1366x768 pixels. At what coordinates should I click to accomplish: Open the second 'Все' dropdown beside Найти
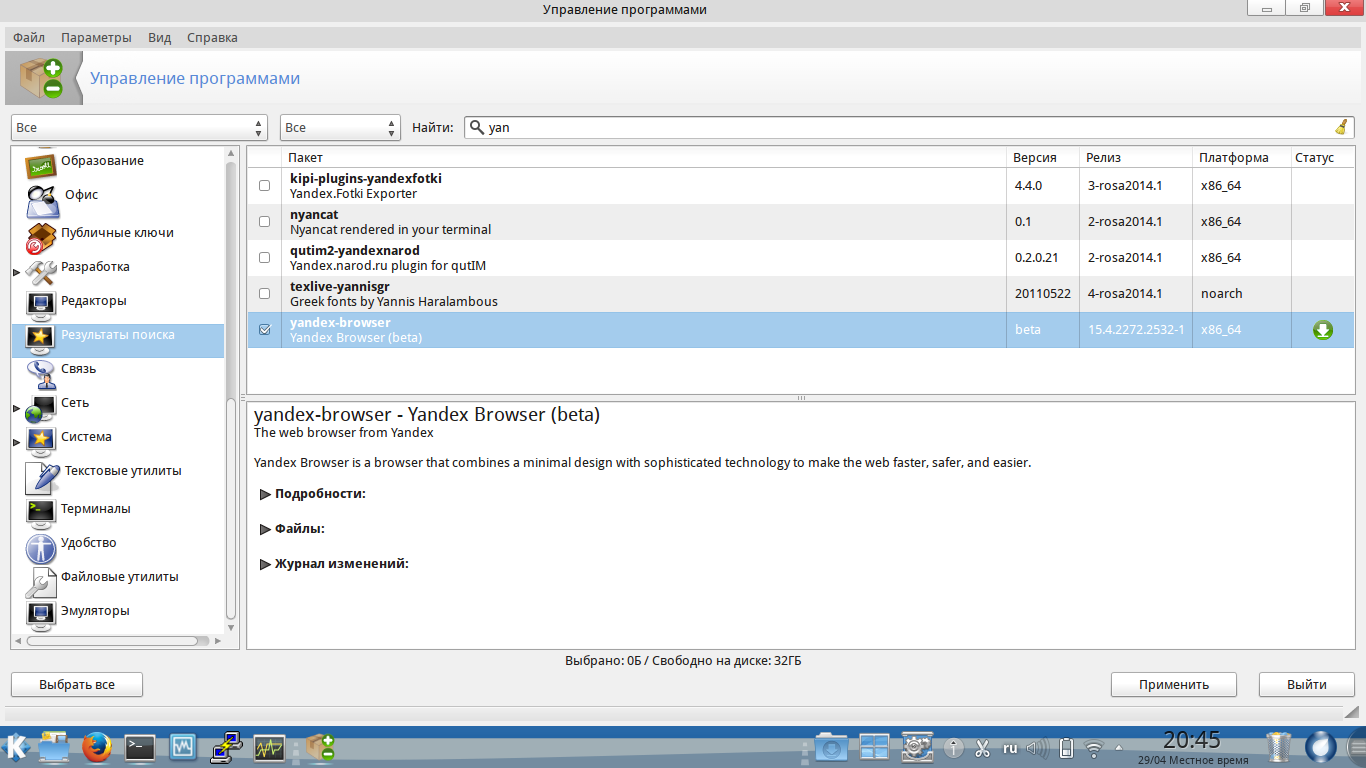(x=340, y=128)
